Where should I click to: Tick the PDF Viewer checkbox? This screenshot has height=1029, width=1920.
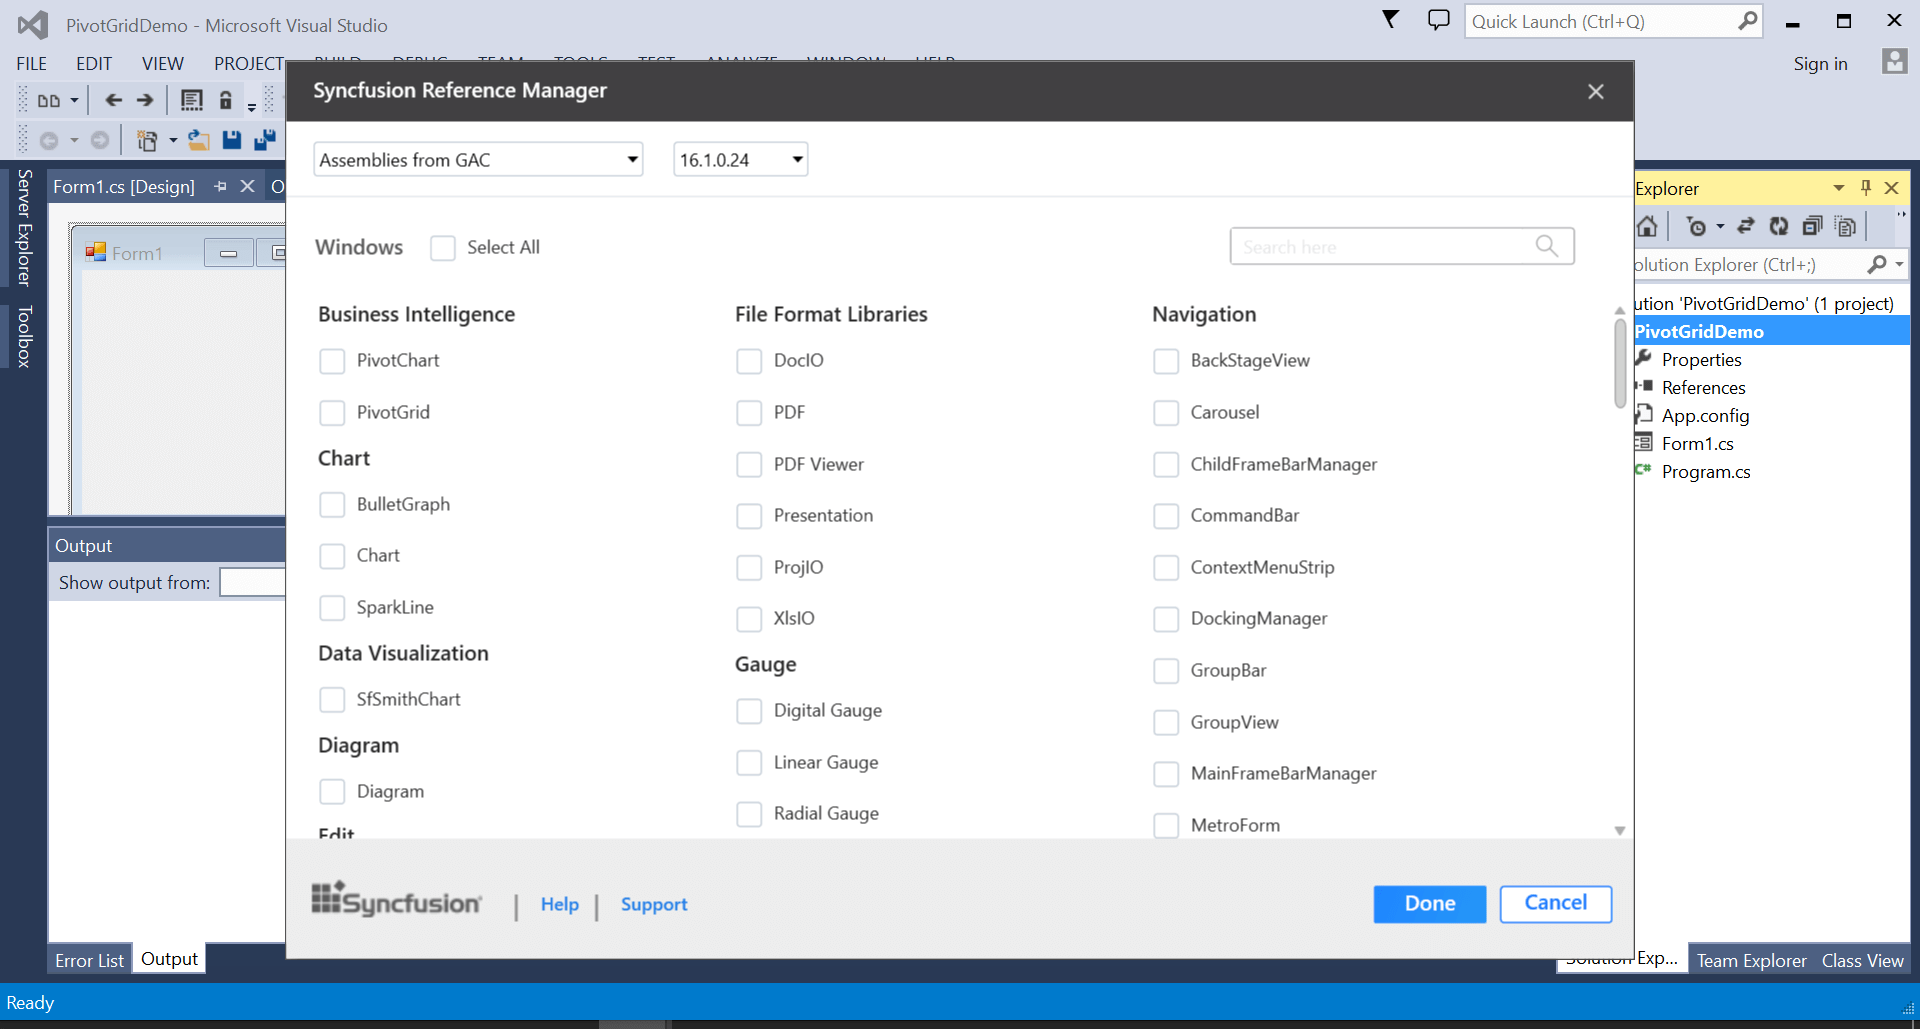click(x=749, y=464)
